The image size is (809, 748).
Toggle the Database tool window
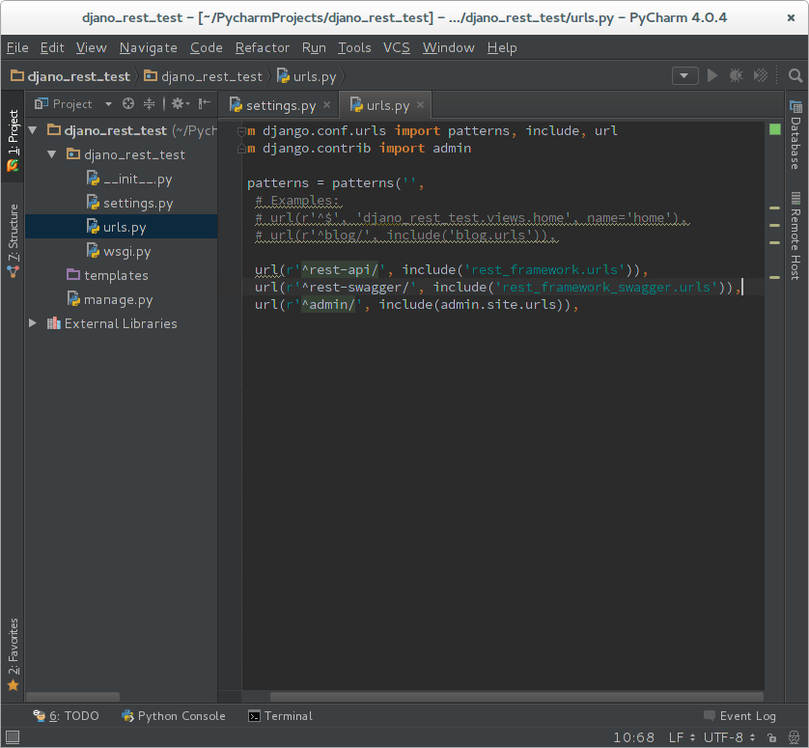[x=796, y=135]
